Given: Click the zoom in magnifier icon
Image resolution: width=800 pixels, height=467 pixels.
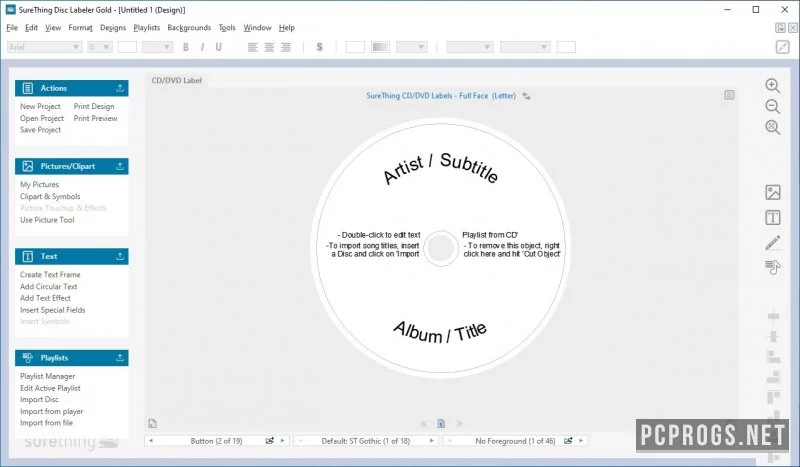Looking at the screenshot, I should pos(772,86).
